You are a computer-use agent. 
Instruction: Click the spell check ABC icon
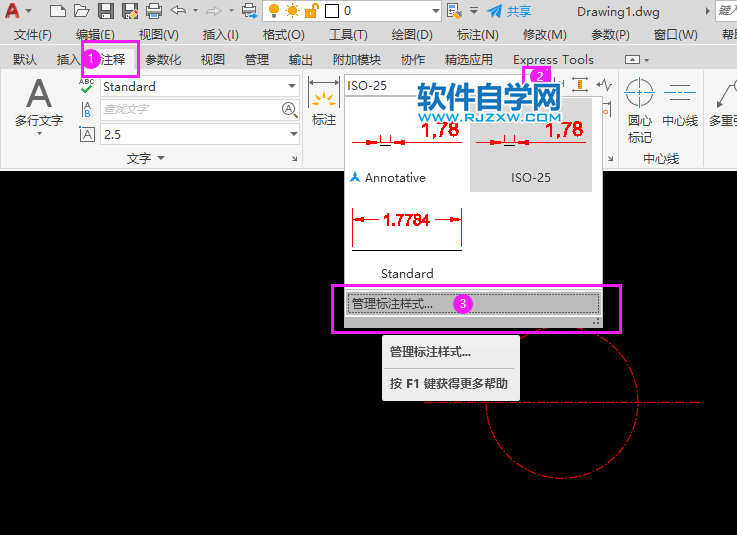86,87
